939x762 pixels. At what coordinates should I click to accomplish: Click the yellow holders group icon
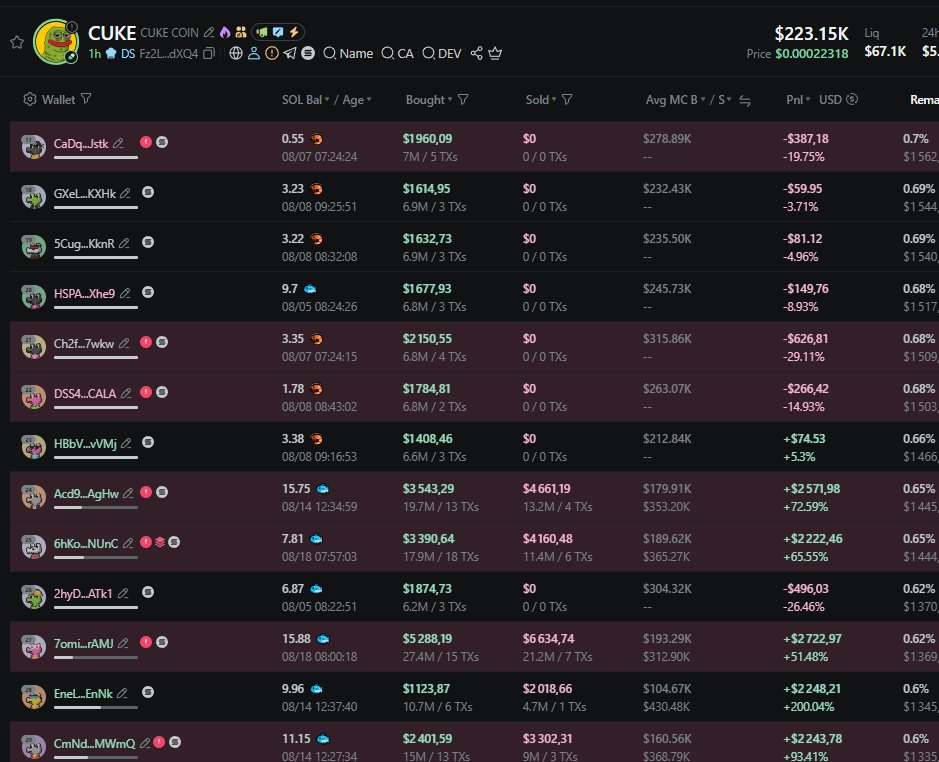(241, 32)
